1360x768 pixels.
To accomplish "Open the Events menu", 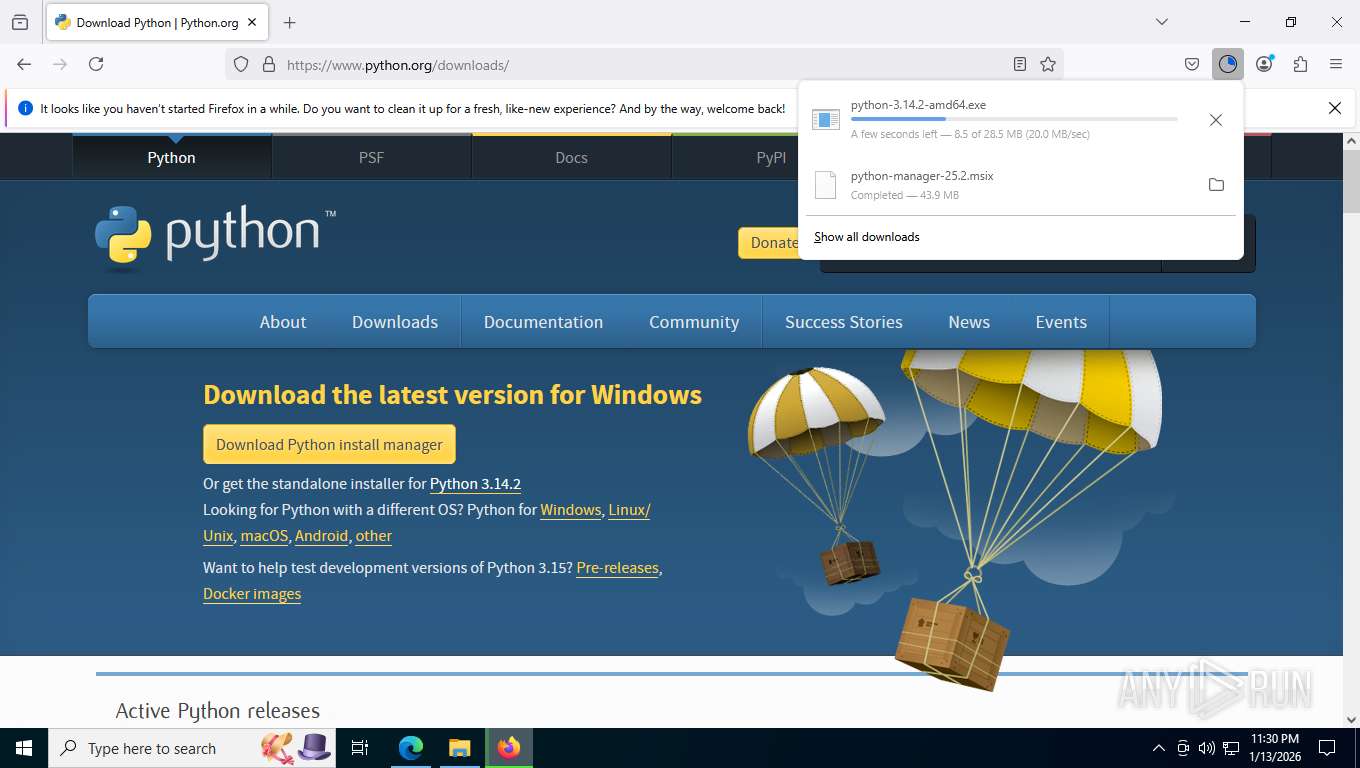I will (1061, 322).
